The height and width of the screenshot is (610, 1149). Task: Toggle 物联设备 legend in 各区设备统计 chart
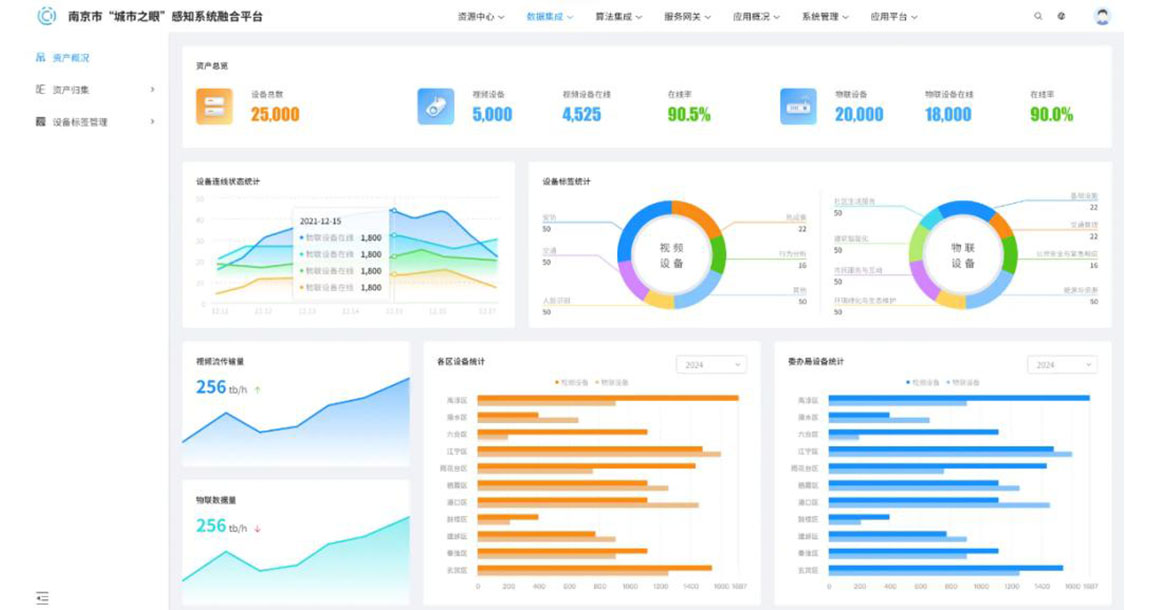[612, 382]
